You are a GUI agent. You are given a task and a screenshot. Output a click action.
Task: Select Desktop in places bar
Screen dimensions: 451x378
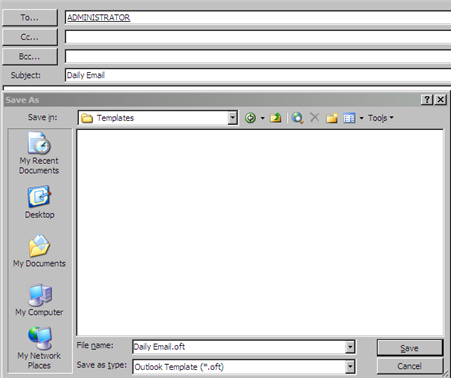pyautogui.click(x=39, y=202)
